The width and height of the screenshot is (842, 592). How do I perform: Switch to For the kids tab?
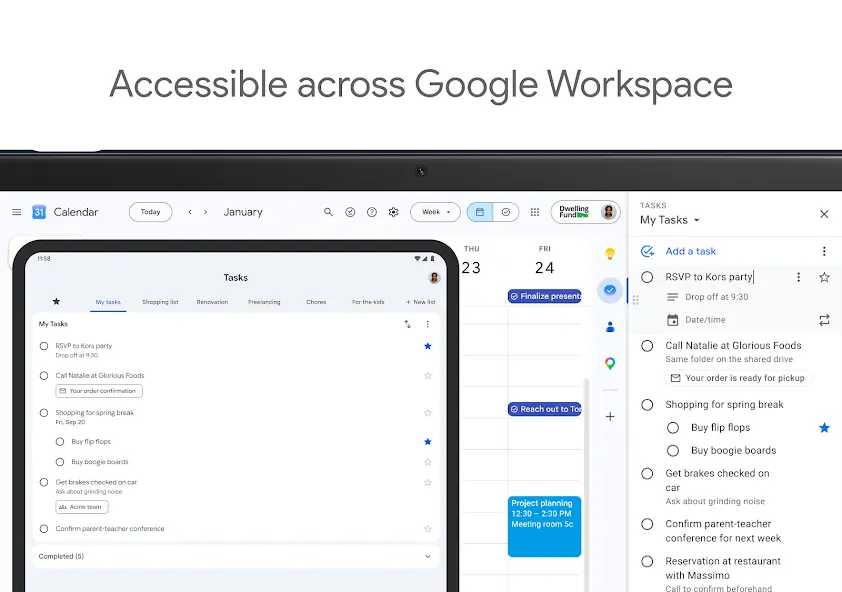pos(368,302)
